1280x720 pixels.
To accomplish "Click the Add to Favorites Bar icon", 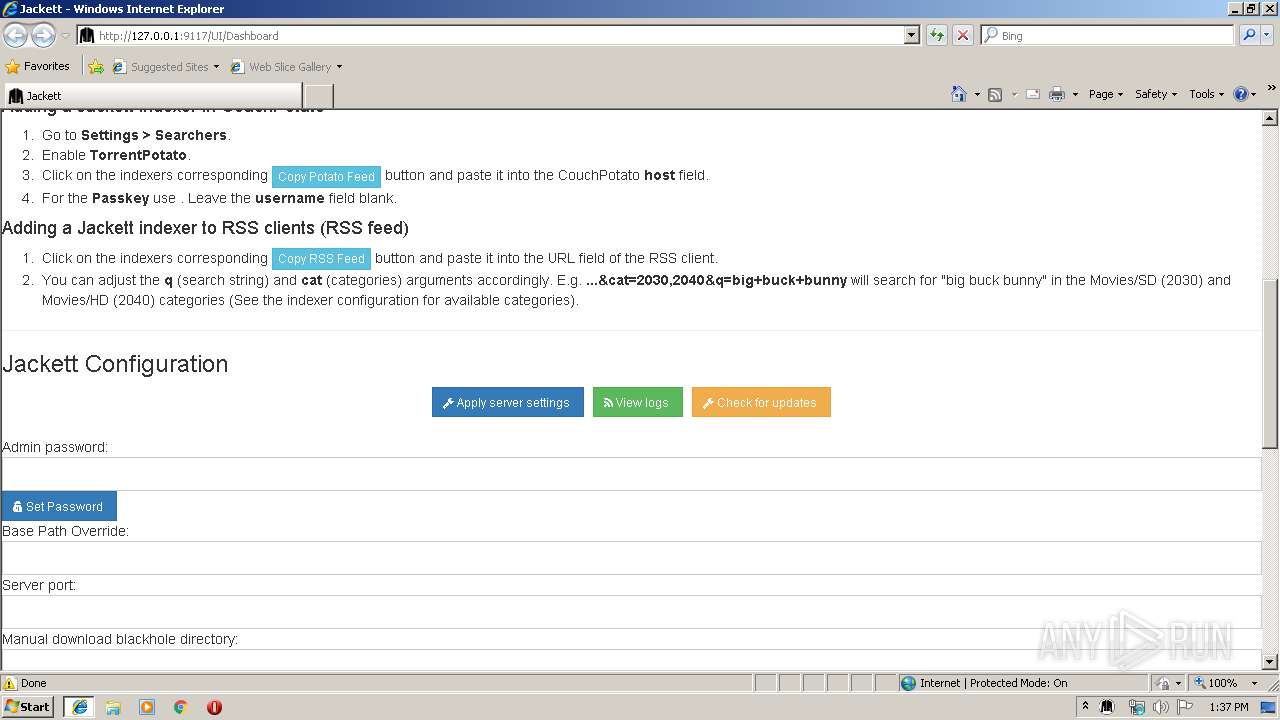I will pos(96,67).
